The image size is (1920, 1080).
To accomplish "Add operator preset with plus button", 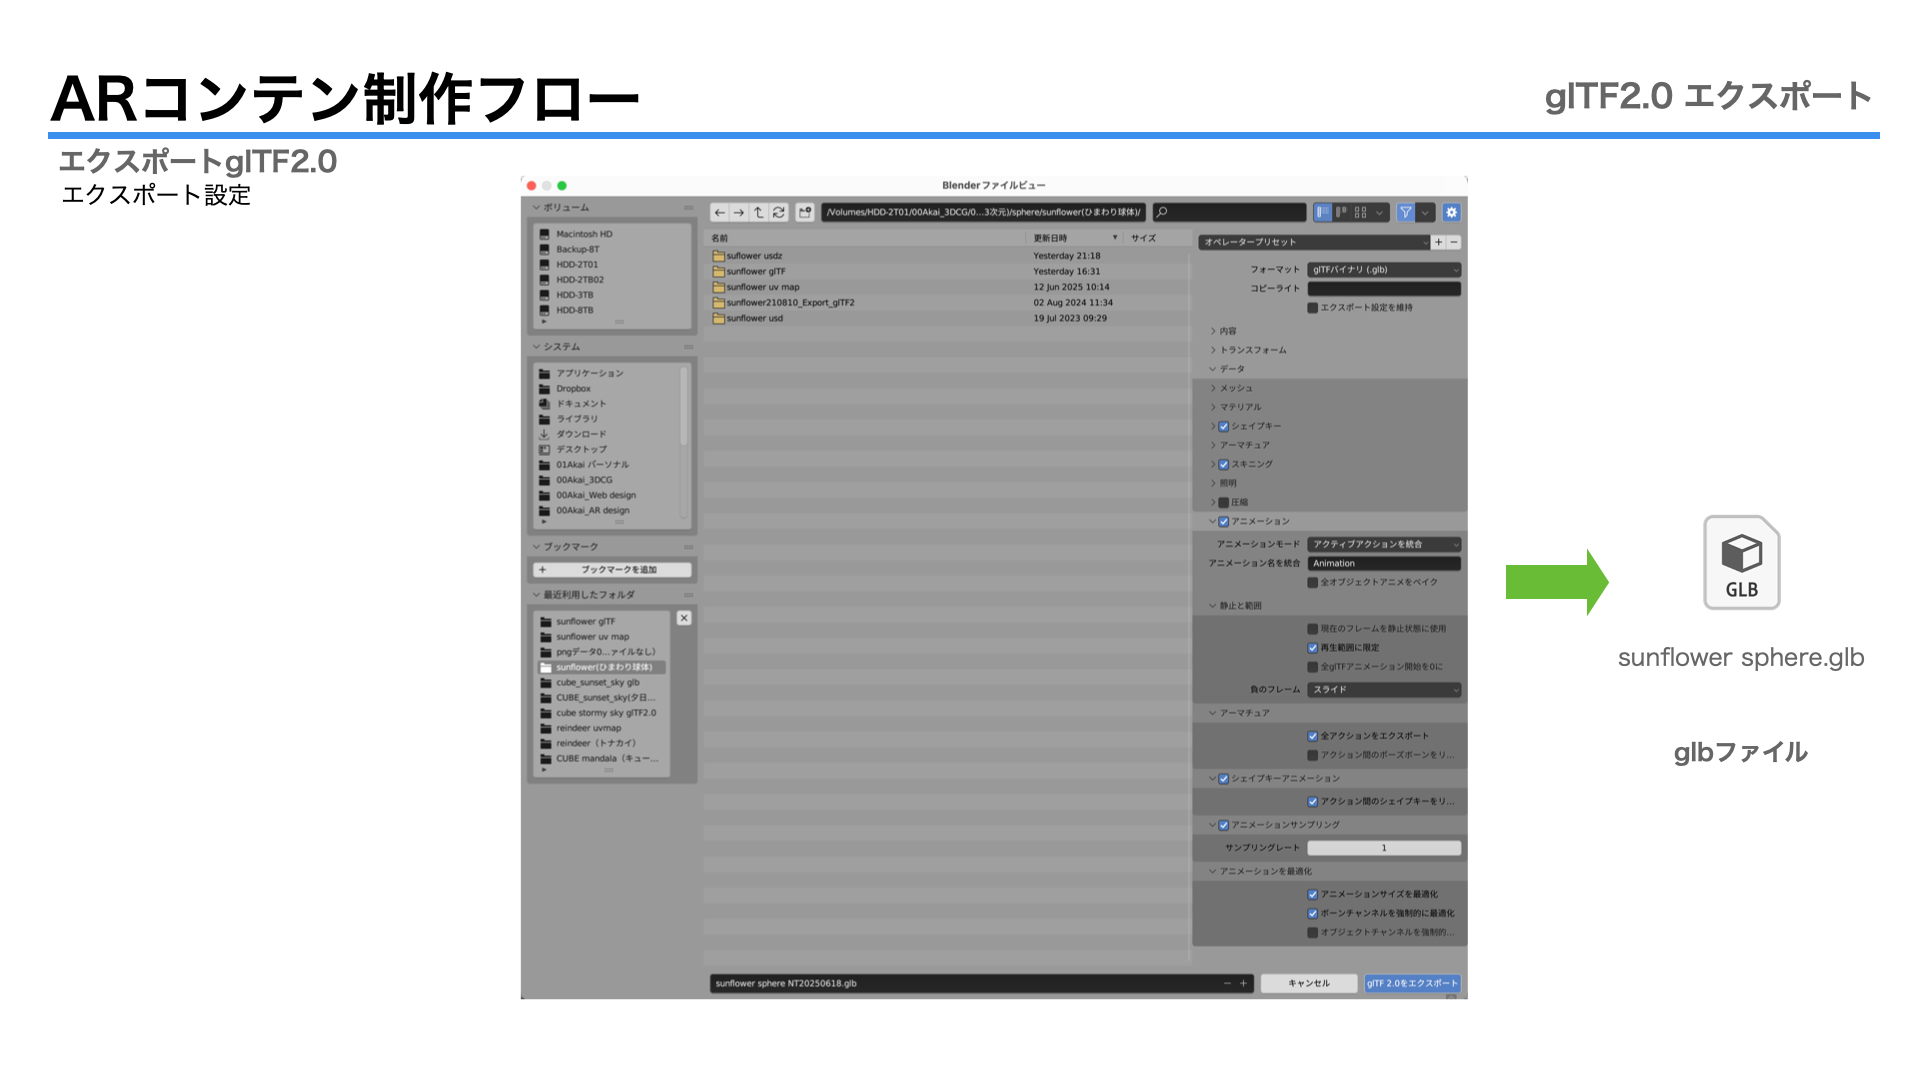I will pyautogui.click(x=1438, y=242).
